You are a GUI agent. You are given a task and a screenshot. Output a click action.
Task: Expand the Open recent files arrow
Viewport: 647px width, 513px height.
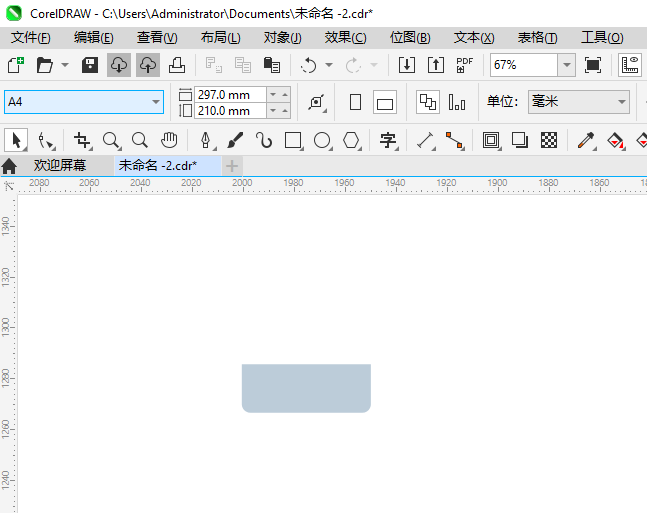(x=65, y=65)
